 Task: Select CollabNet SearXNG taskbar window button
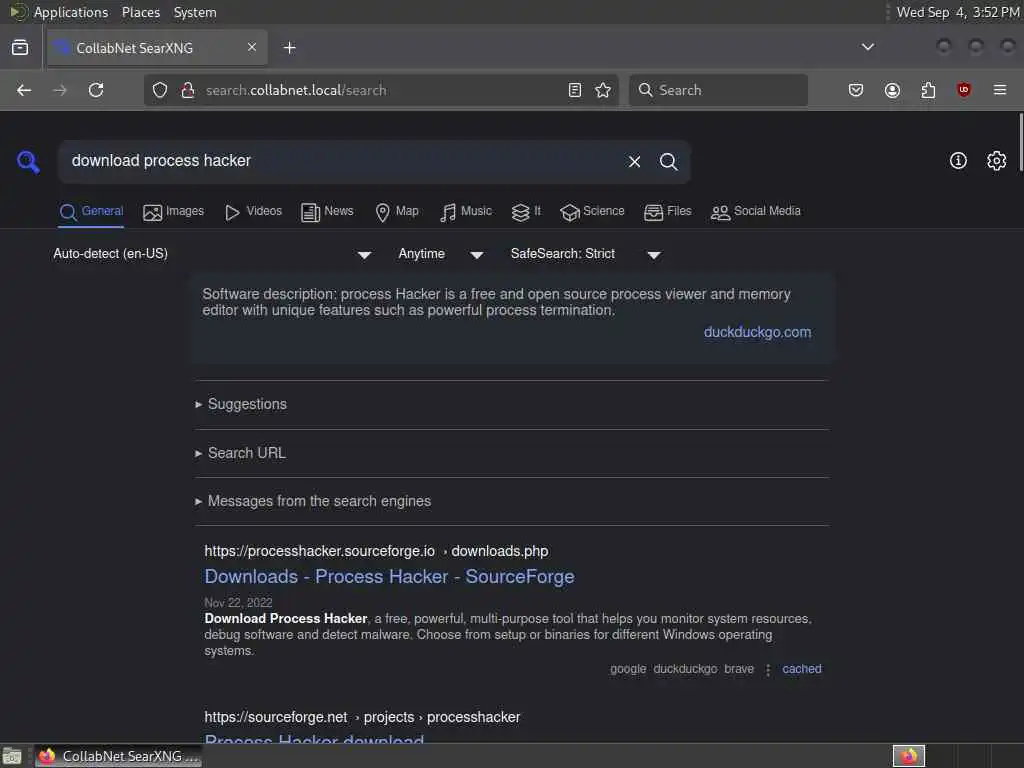(x=119, y=756)
